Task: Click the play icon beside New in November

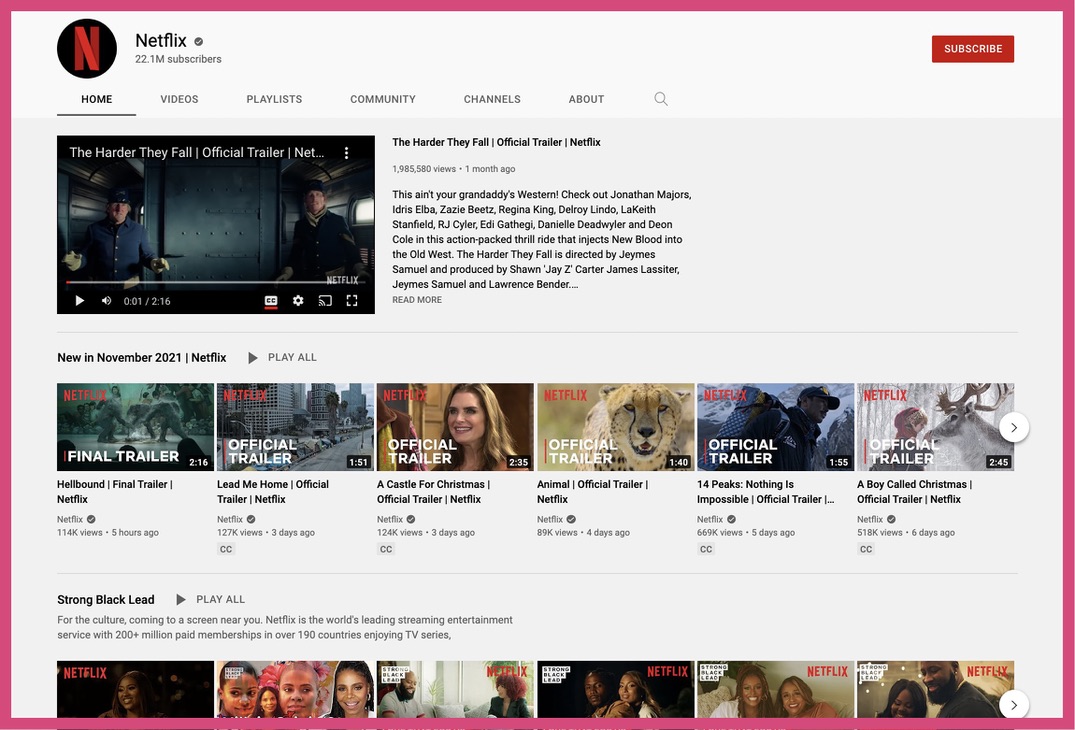Action: pos(252,358)
